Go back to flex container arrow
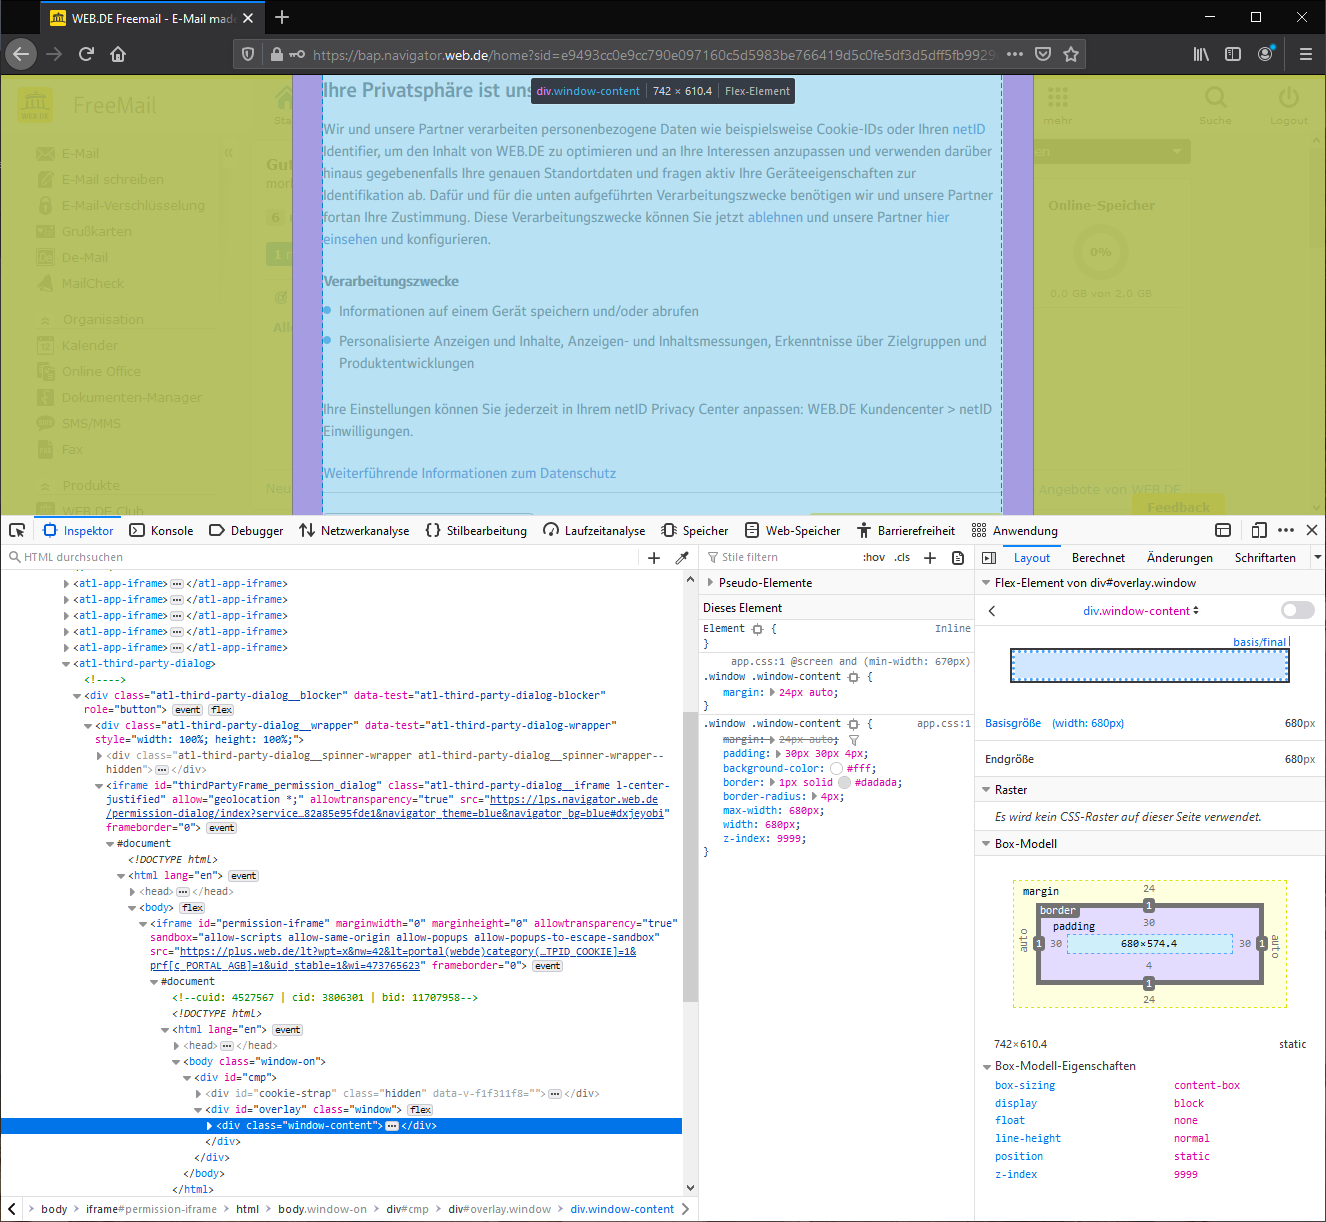This screenshot has height=1222, width=1326. tap(992, 610)
